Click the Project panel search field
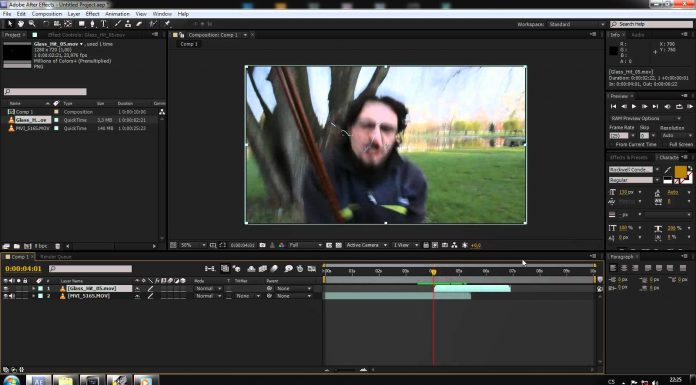 coord(45,92)
